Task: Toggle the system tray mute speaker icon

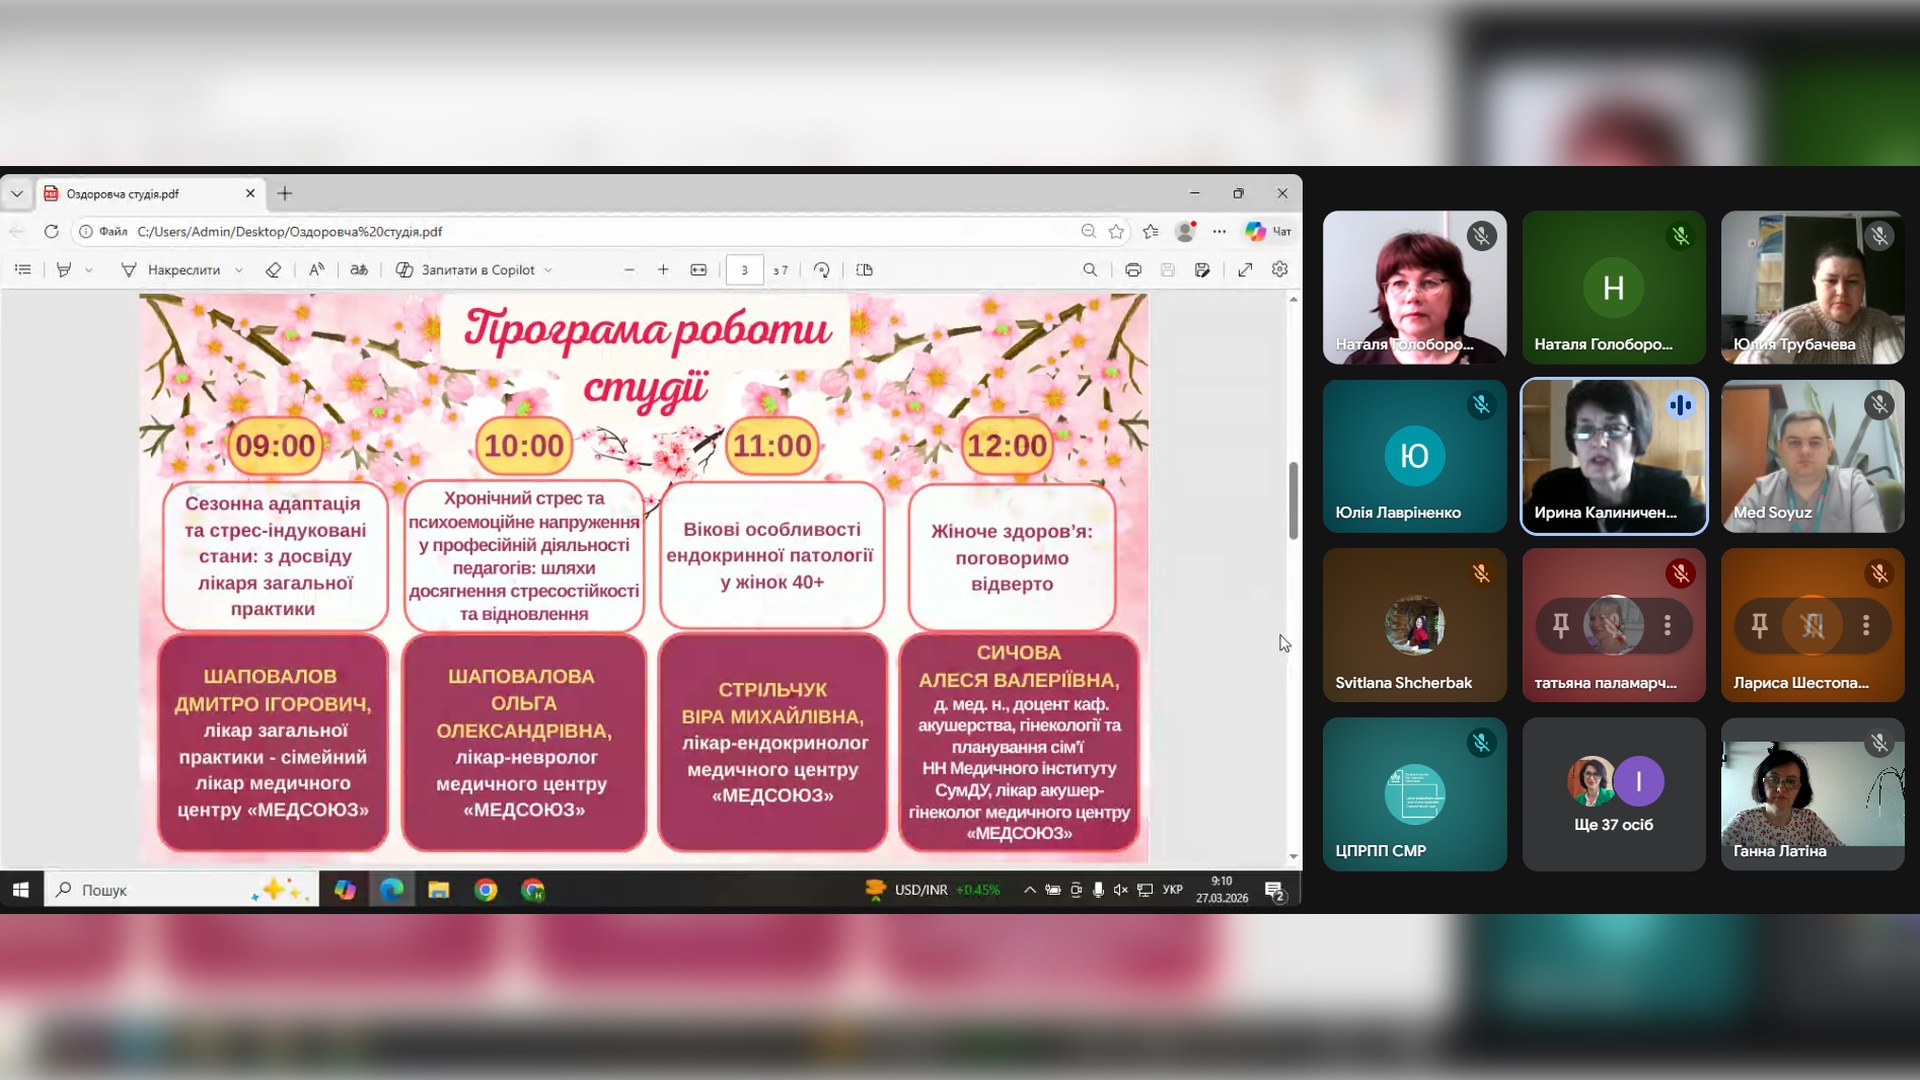Action: [1120, 890]
